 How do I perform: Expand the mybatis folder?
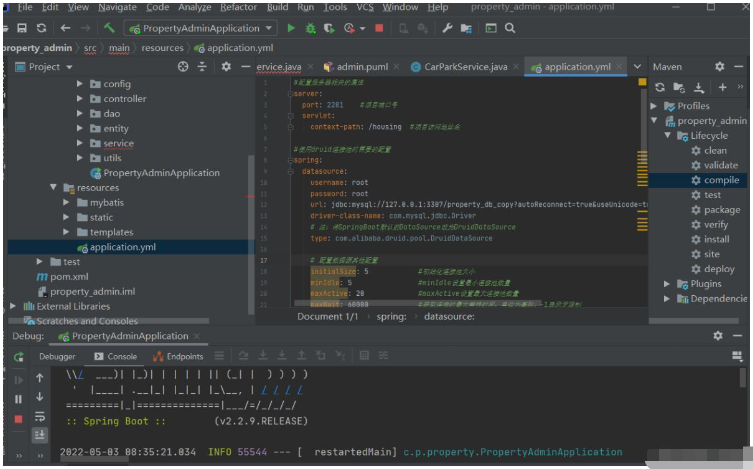(x=66, y=203)
